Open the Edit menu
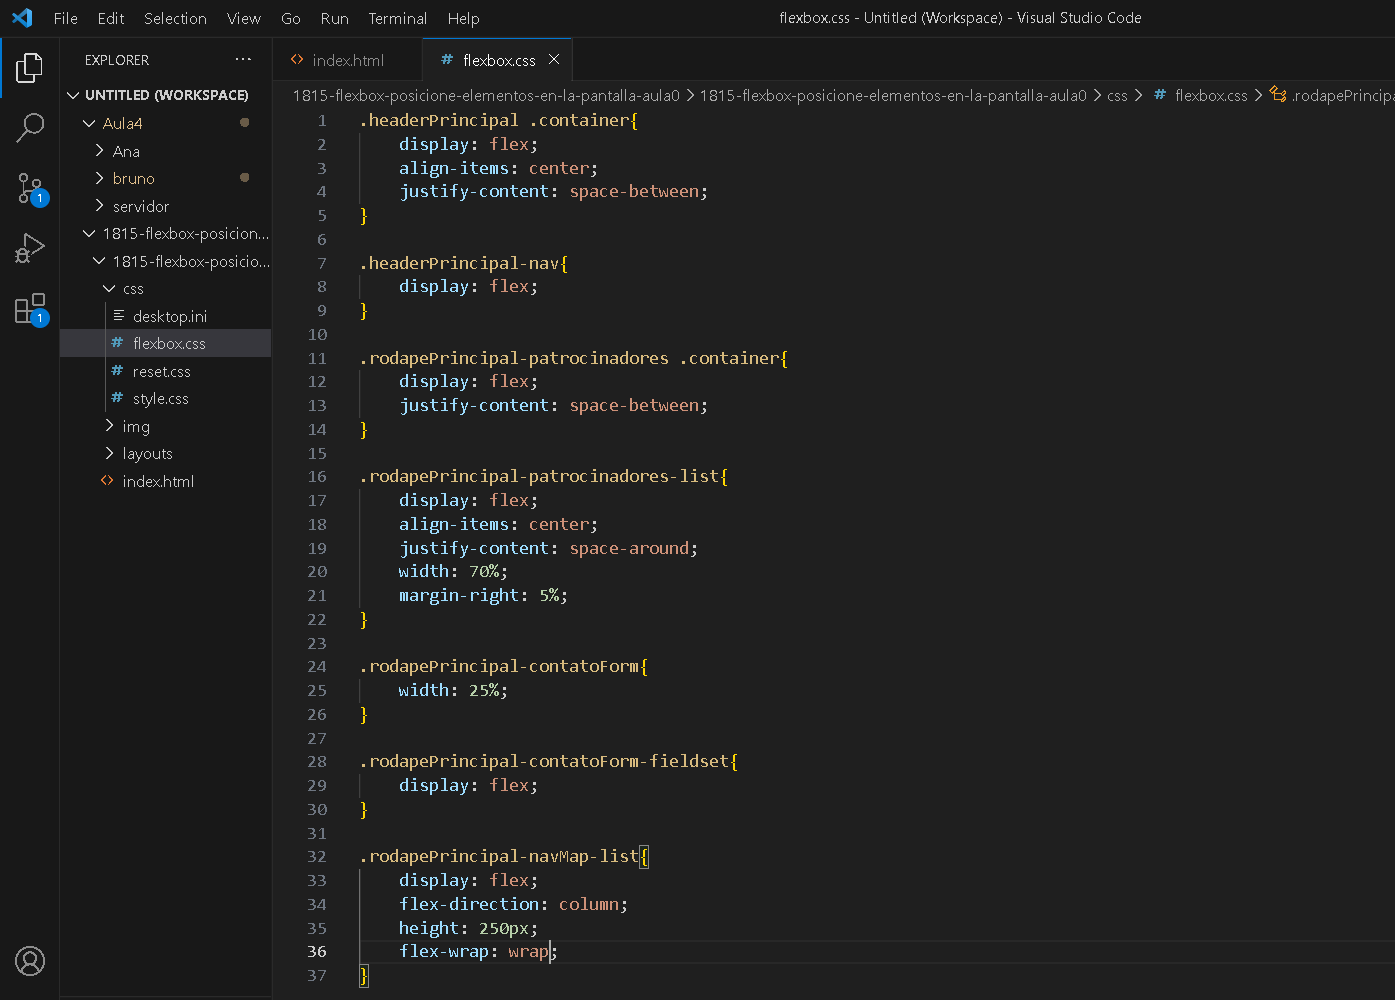The width and height of the screenshot is (1395, 1000). [x=111, y=18]
